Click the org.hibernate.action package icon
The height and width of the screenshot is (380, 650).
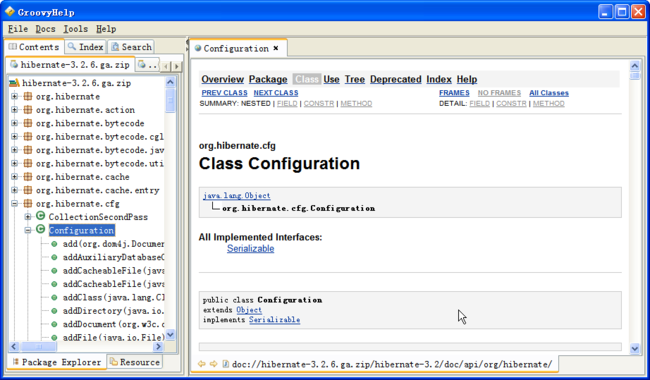[28, 110]
